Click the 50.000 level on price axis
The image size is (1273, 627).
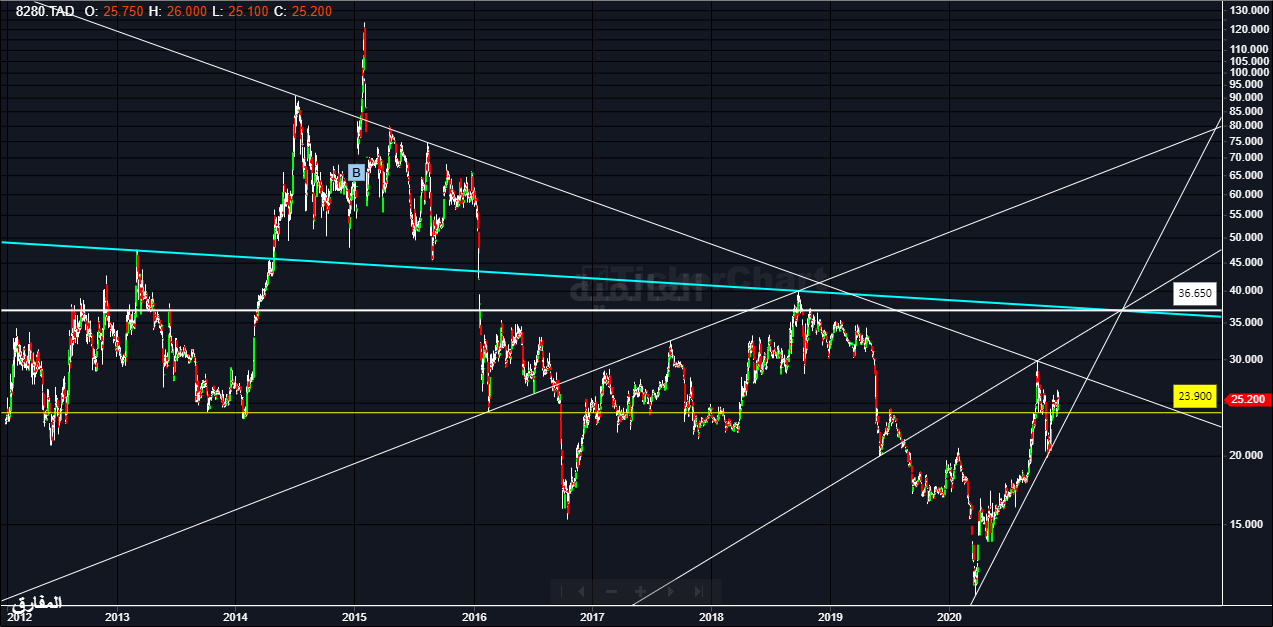(1246, 238)
